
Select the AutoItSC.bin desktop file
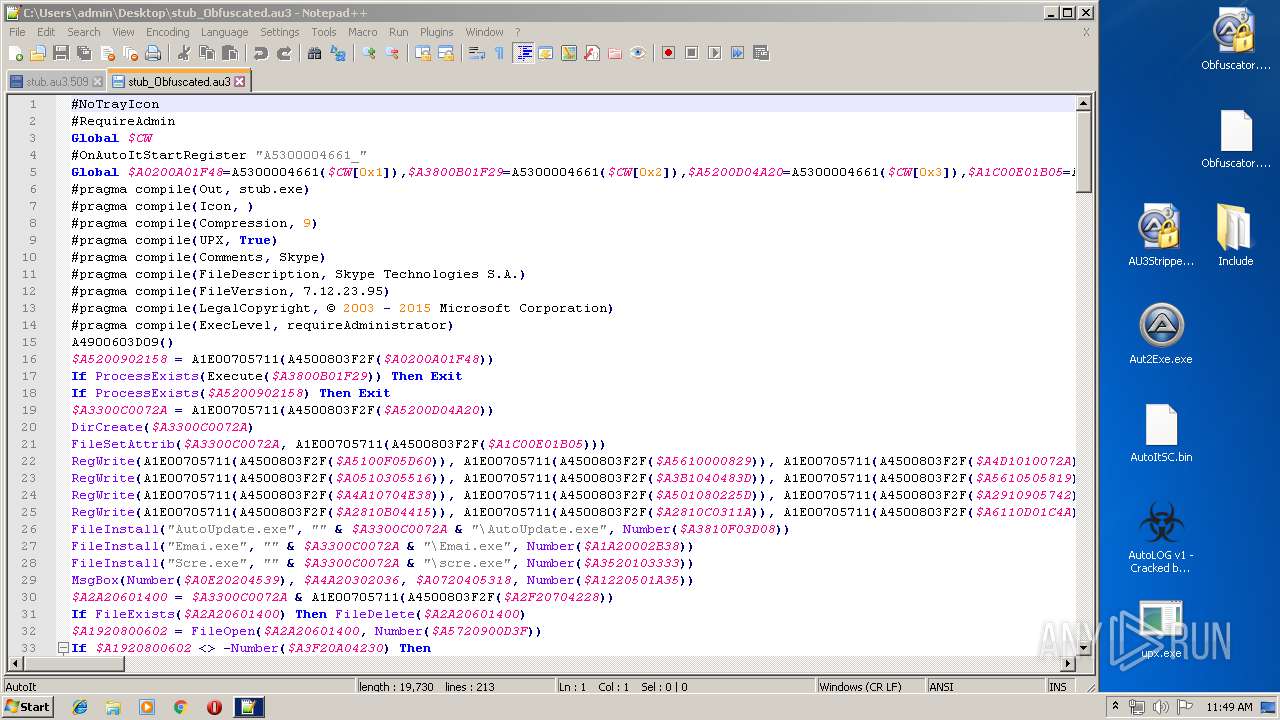coord(1161,433)
